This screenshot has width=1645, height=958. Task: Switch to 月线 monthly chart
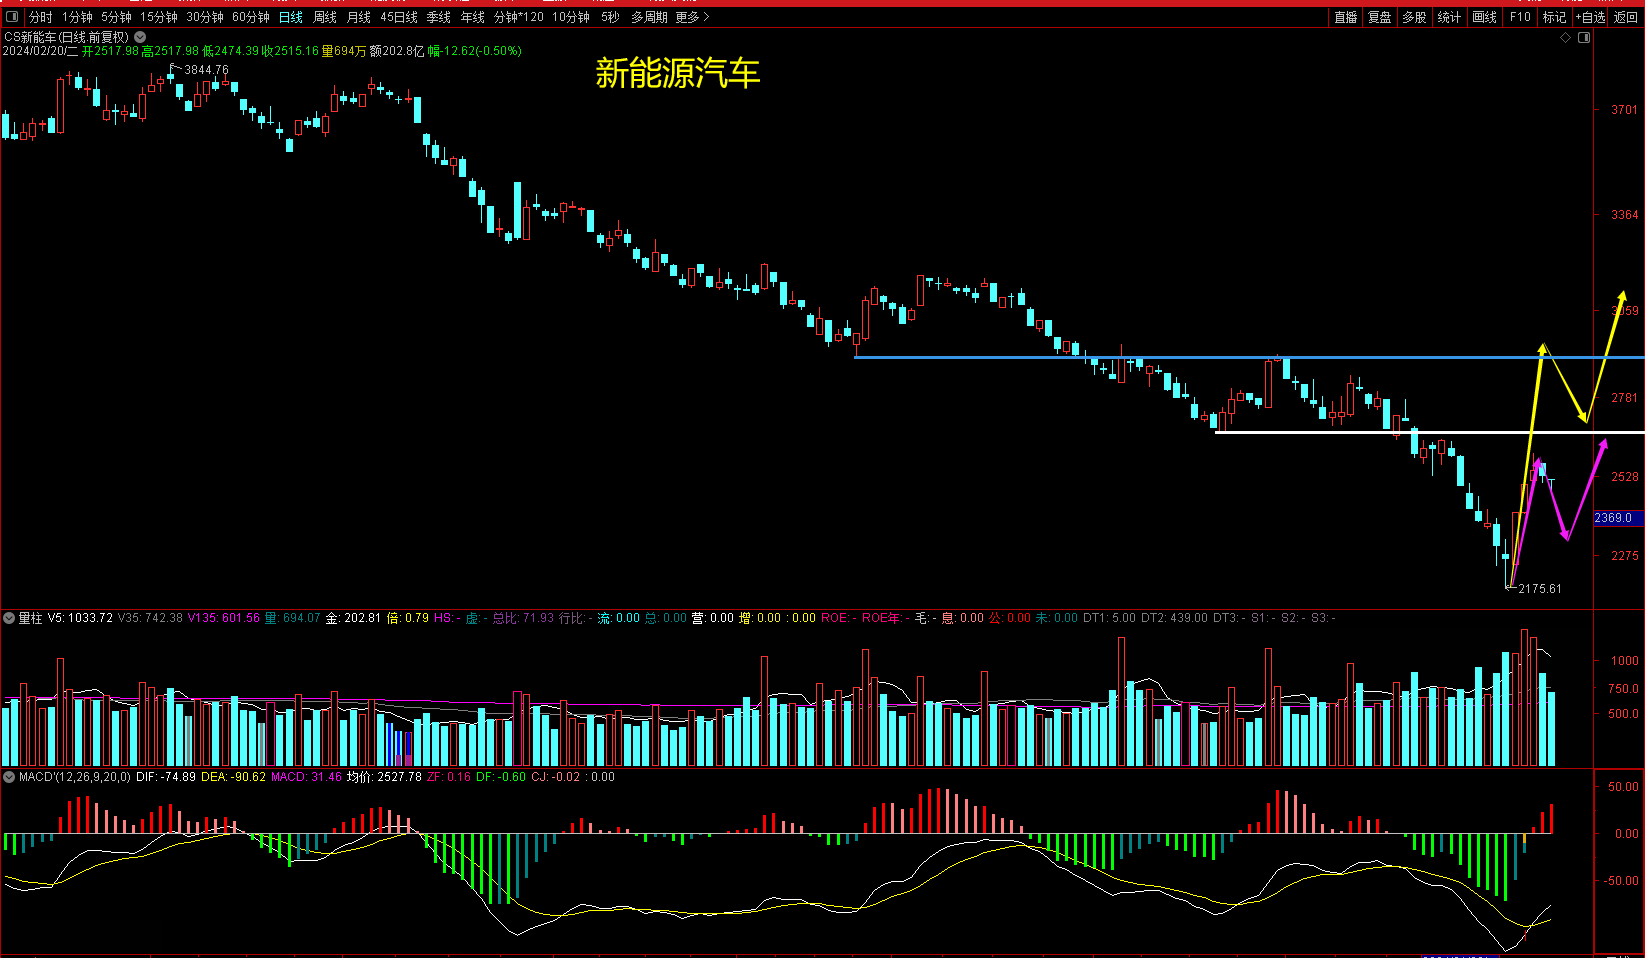coord(359,17)
